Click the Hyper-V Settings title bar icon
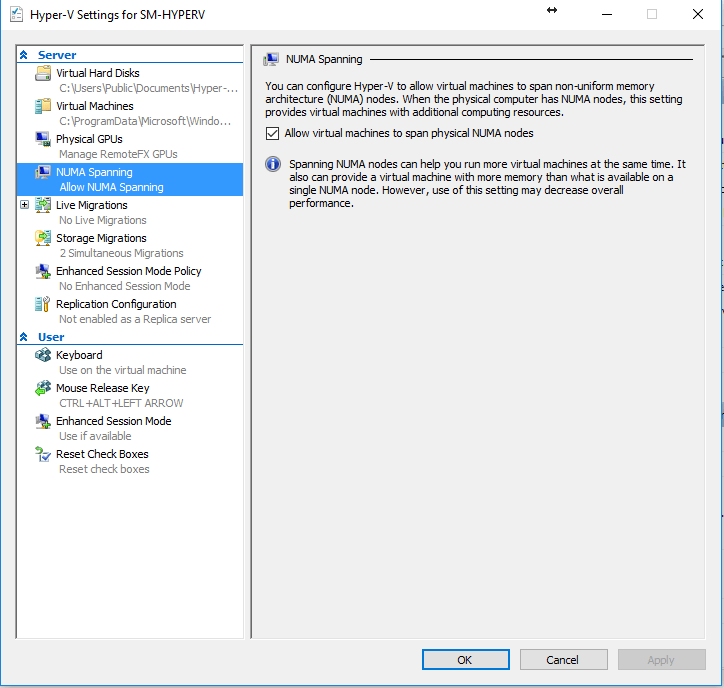 tap(16, 14)
